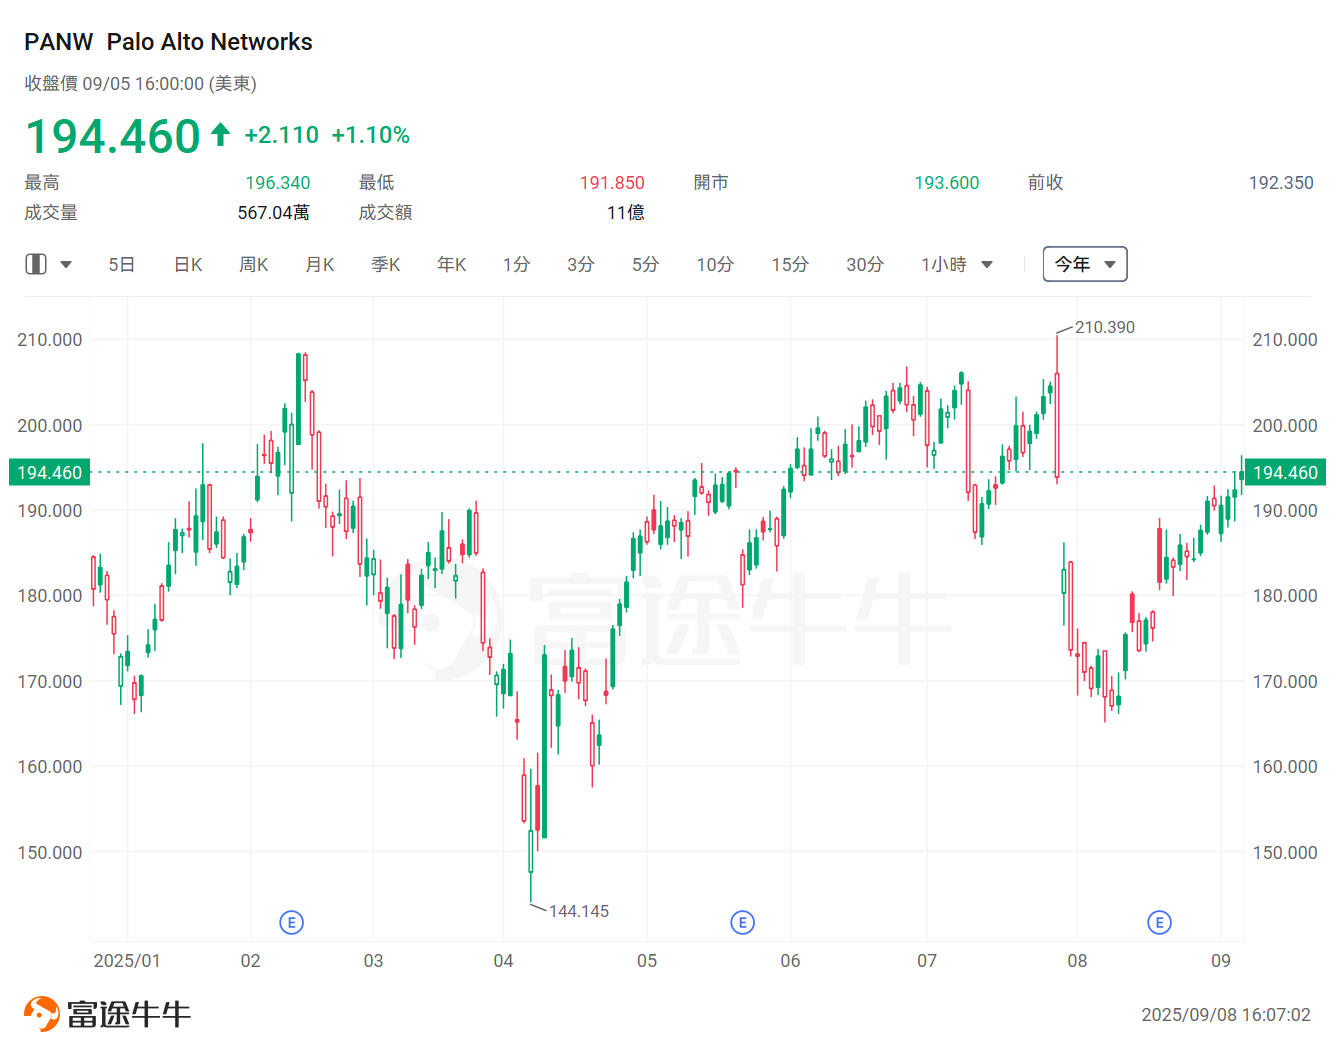This screenshot has width=1335, height=1055.
Task: Expand the 1小時 interval dropdown
Action: click(x=957, y=265)
